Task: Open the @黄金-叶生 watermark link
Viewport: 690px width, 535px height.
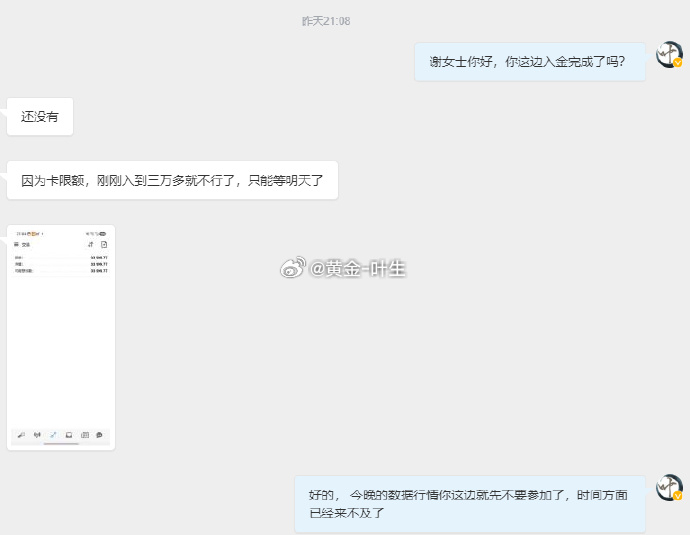Action: (357, 268)
